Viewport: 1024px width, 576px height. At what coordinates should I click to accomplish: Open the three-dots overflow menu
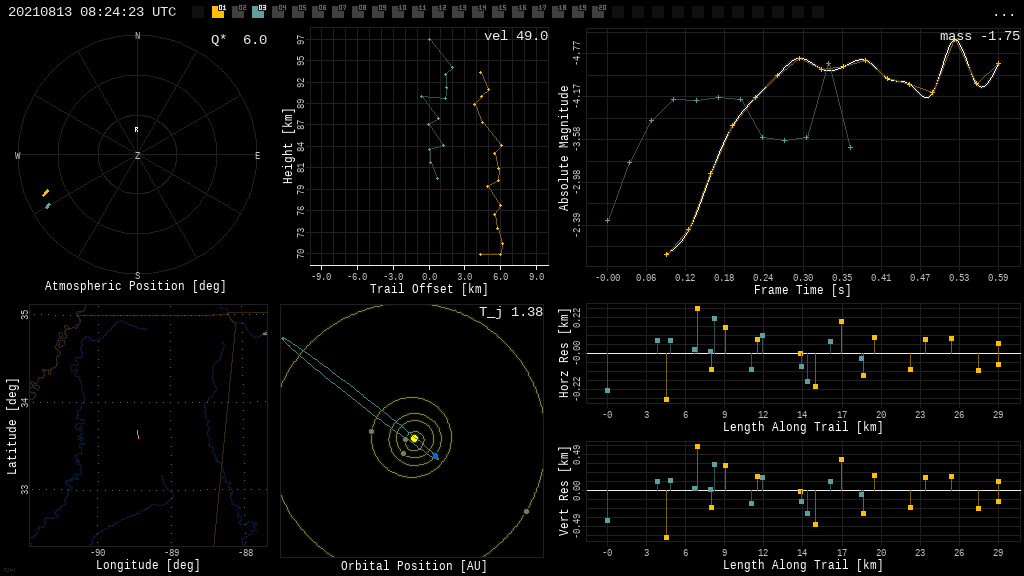pos(1003,14)
